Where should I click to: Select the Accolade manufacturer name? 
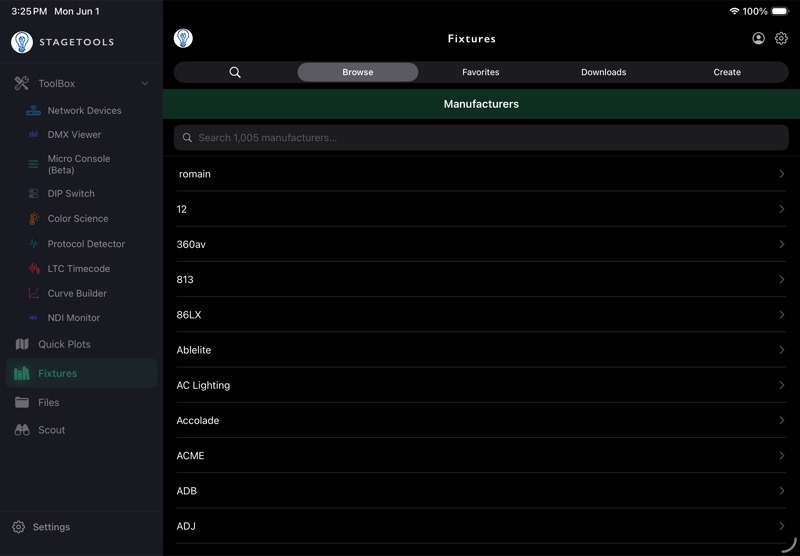[198, 420]
